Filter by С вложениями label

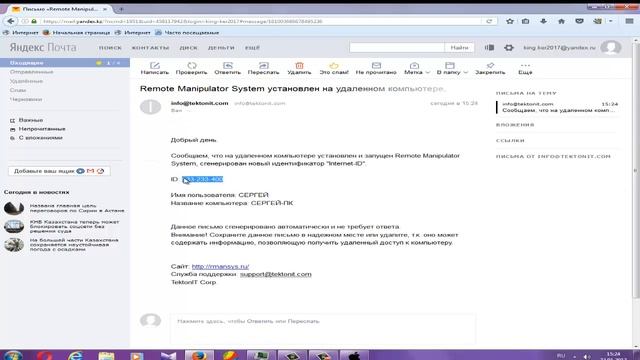tap(40, 138)
